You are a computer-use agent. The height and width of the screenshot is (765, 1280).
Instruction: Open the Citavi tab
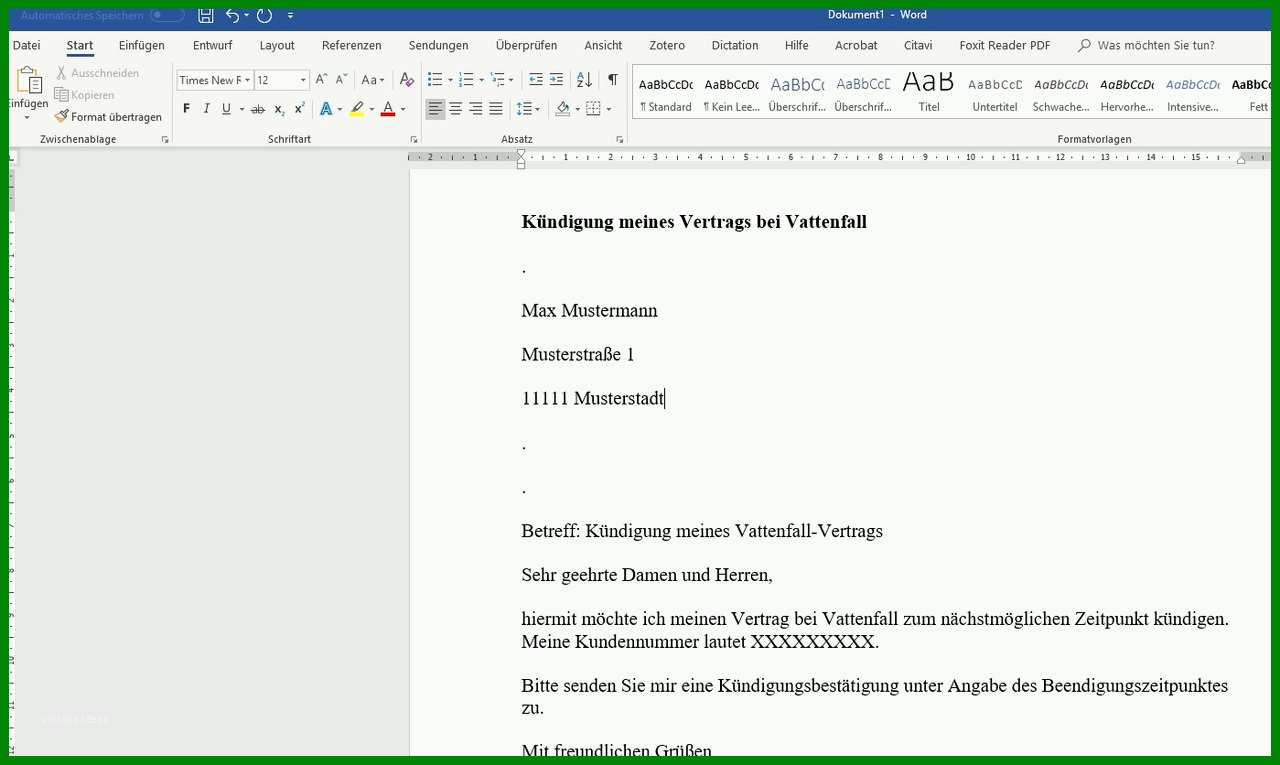click(x=918, y=45)
